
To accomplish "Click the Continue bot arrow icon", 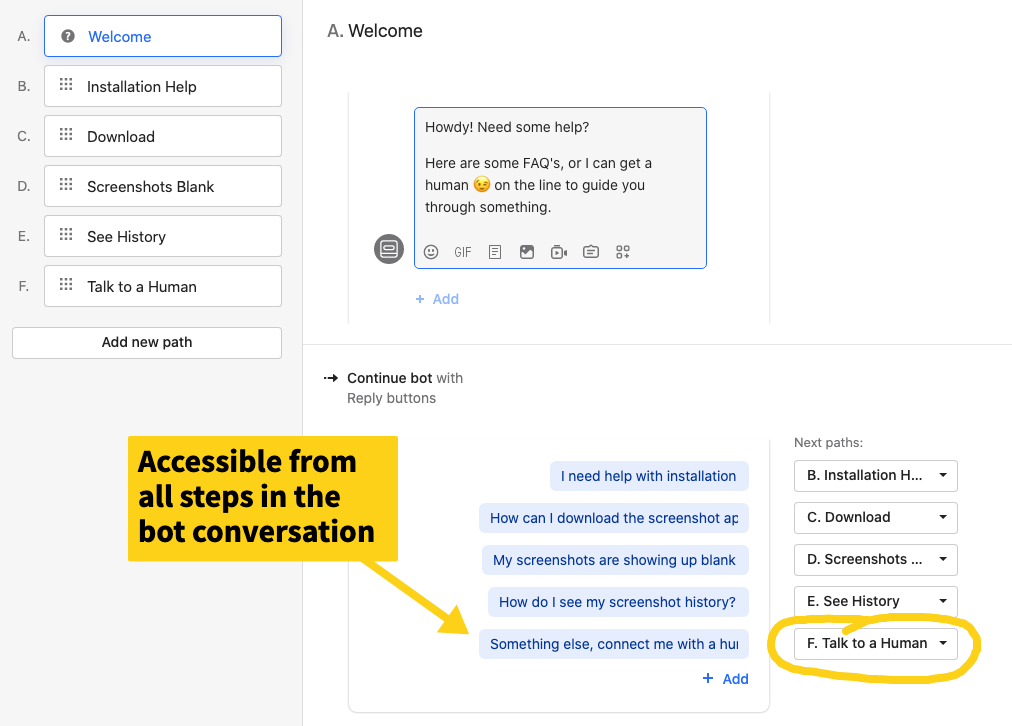I will [331, 378].
